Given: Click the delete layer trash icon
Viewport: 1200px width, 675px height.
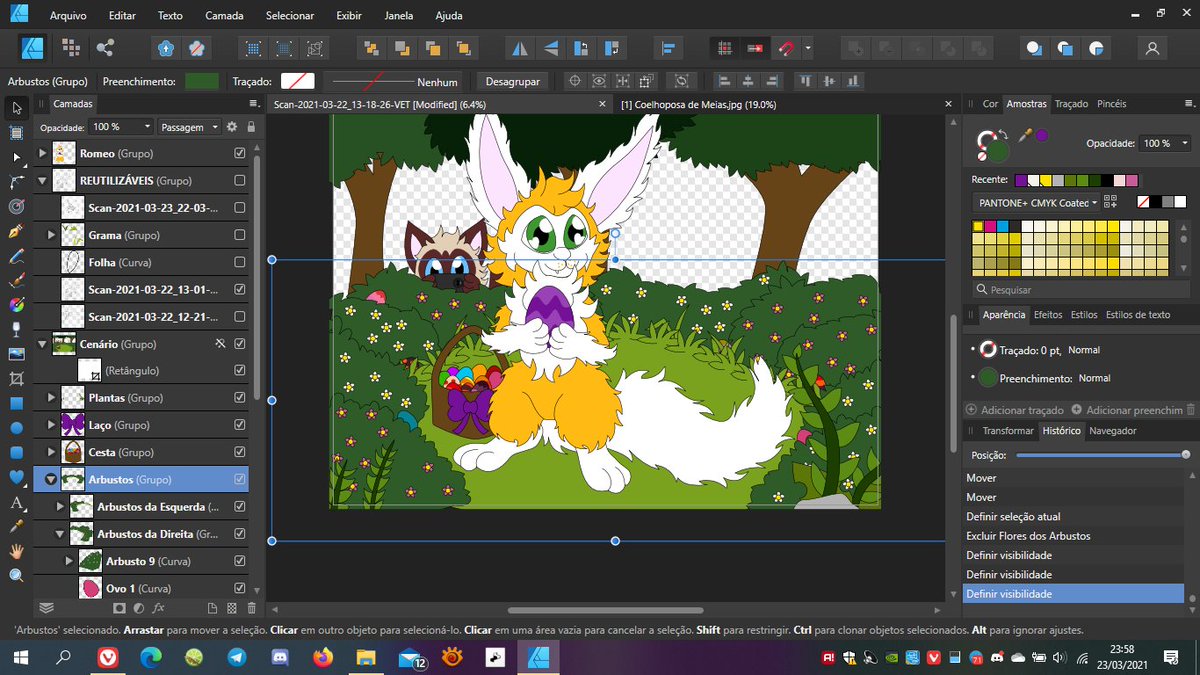Looking at the screenshot, I should (251, 607).
